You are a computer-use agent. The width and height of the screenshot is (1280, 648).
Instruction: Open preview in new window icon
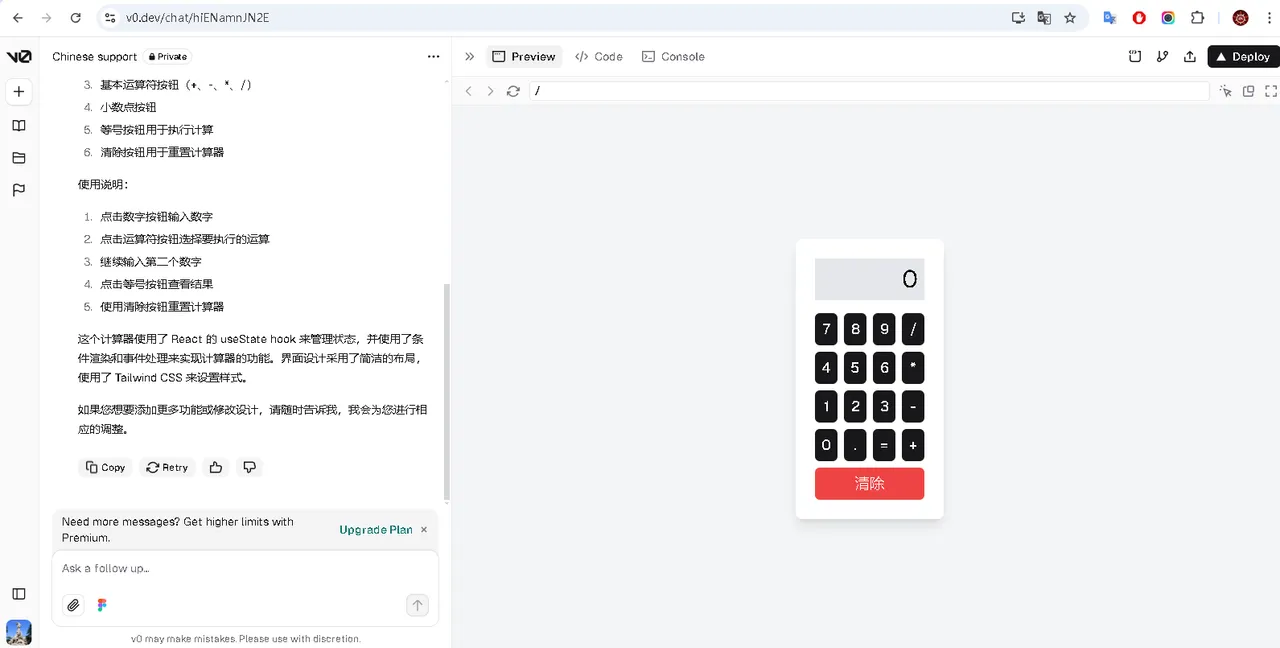(x=1249, y=91)
